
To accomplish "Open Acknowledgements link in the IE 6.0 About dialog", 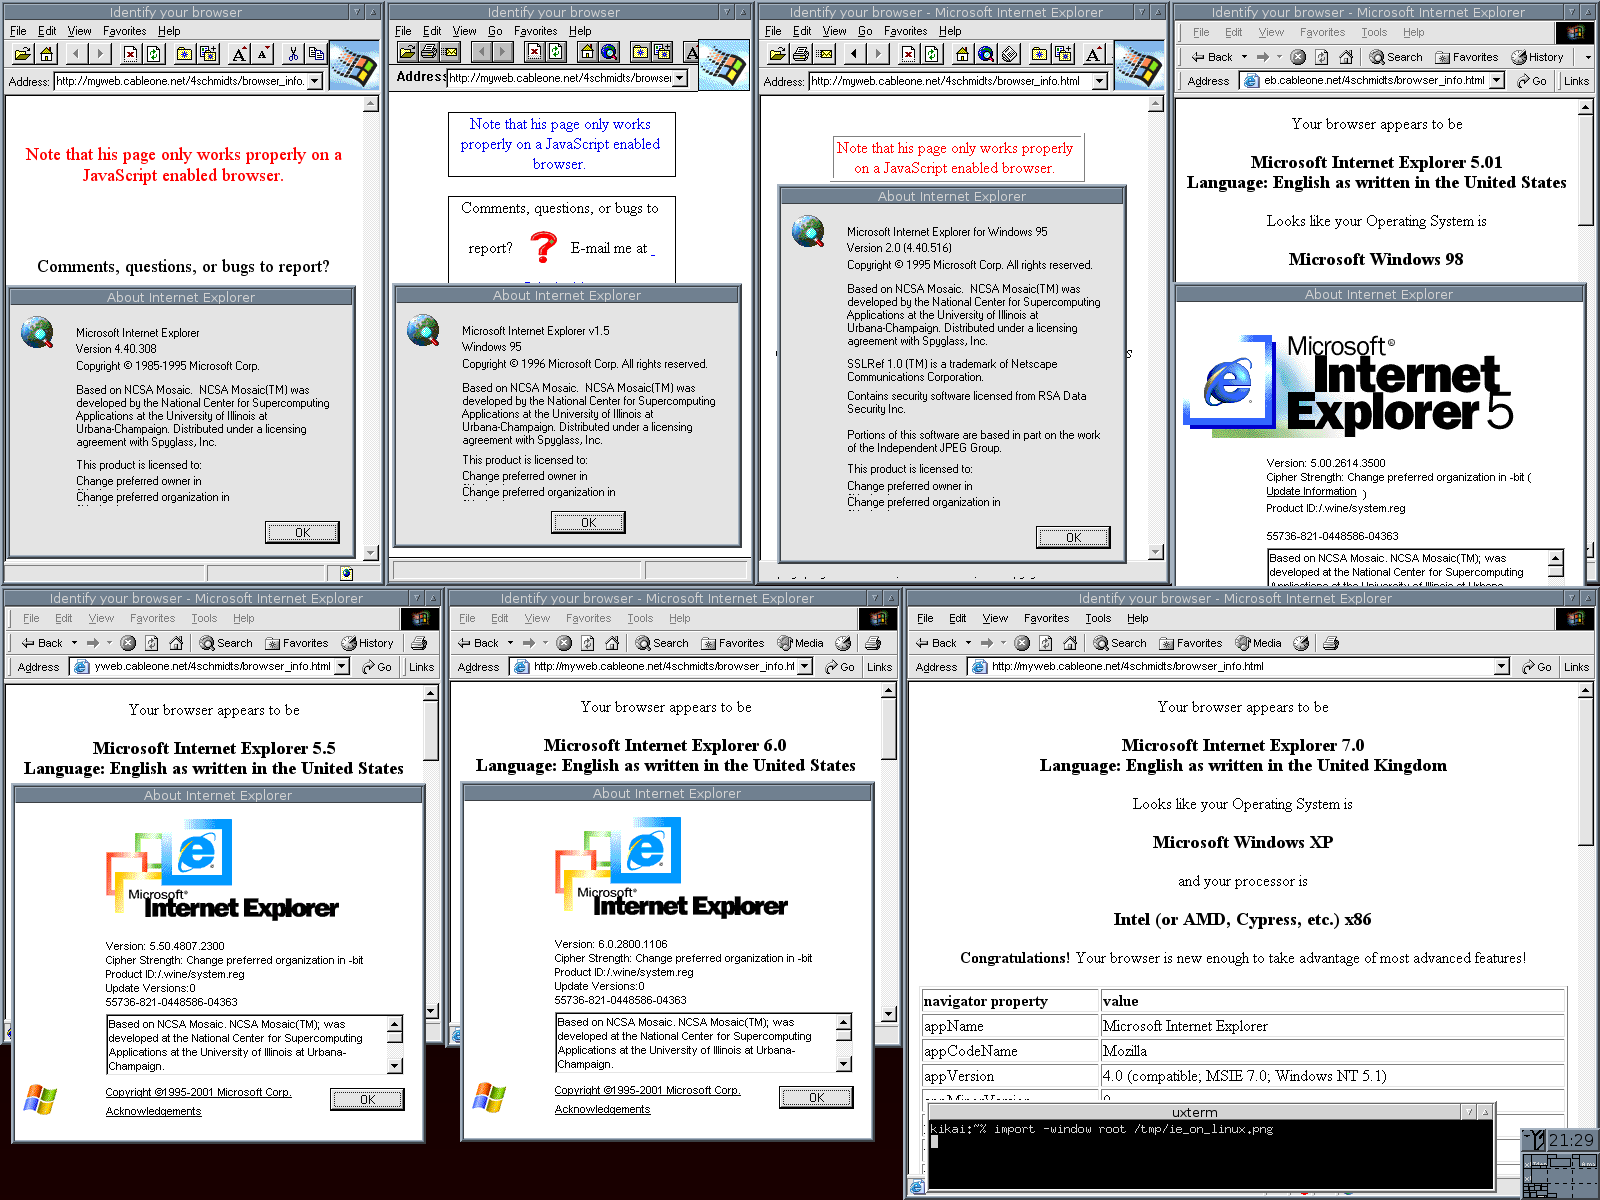I will click(x=602, y=1109).
